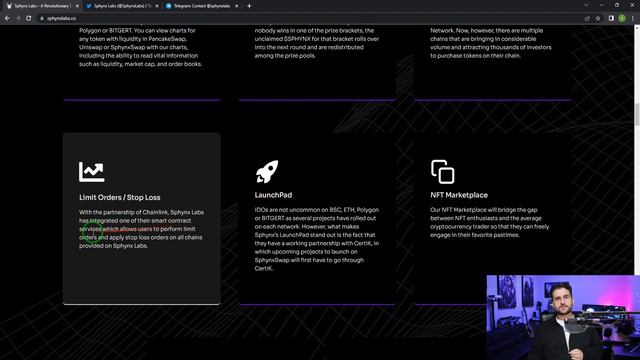Go forward to the next page
Viewport: 640px width, 360px height.
click(18, 18)
